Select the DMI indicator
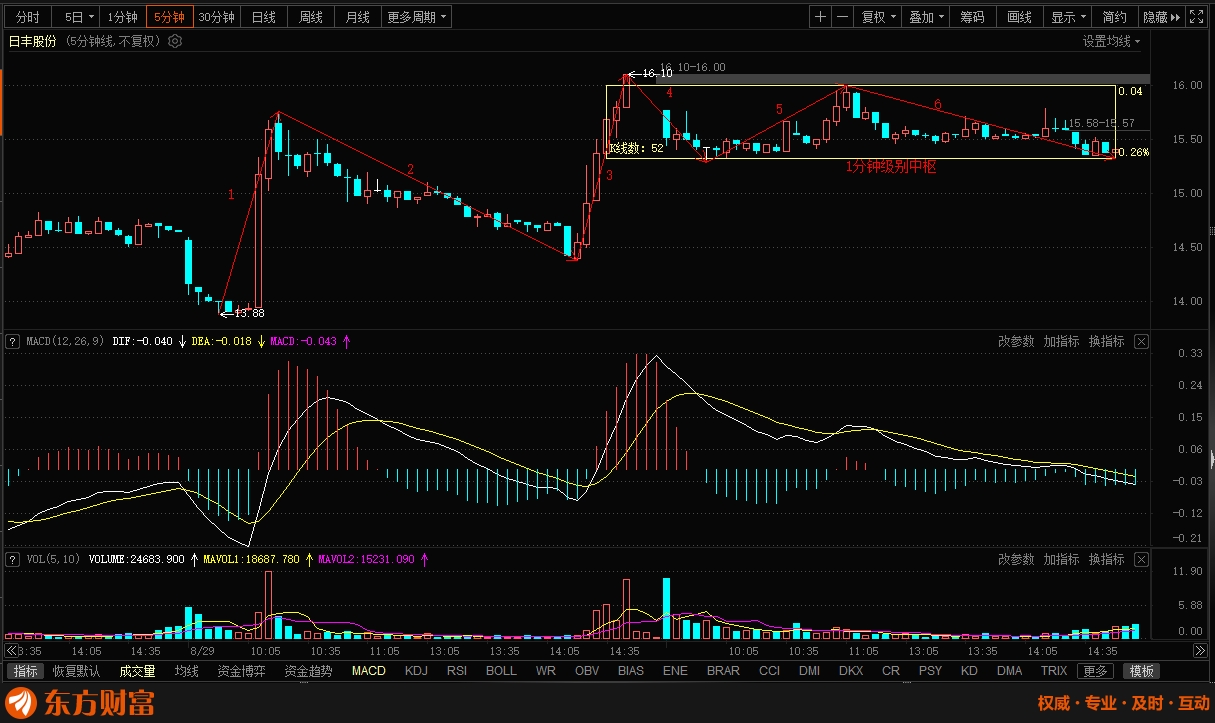This screenshot has height=723, width=1215. (811, 671)
